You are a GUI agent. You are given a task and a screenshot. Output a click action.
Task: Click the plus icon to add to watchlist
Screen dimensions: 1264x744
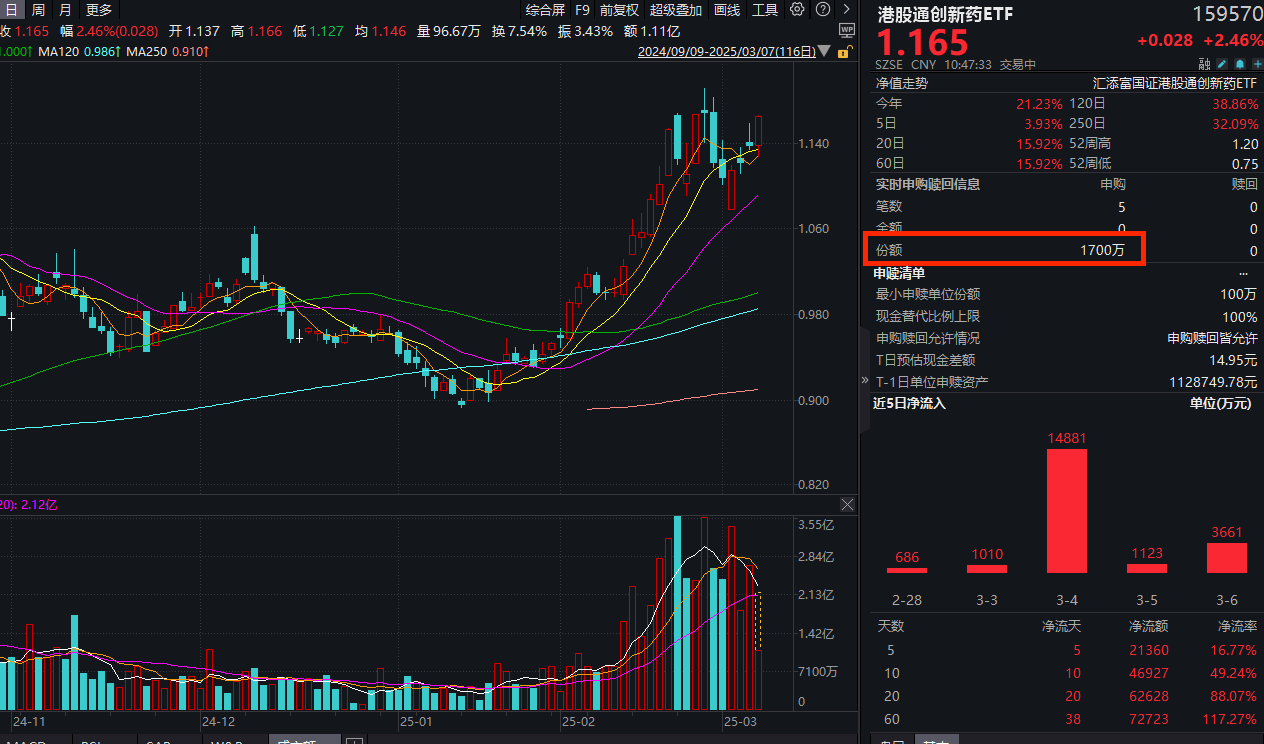click(1255, 62)
